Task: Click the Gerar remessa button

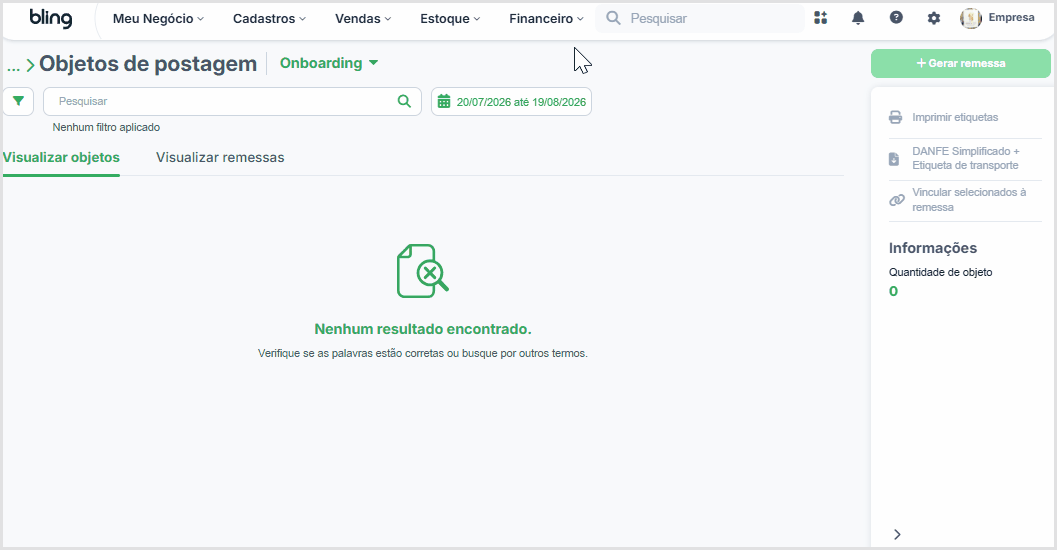Action: point(961,63)
